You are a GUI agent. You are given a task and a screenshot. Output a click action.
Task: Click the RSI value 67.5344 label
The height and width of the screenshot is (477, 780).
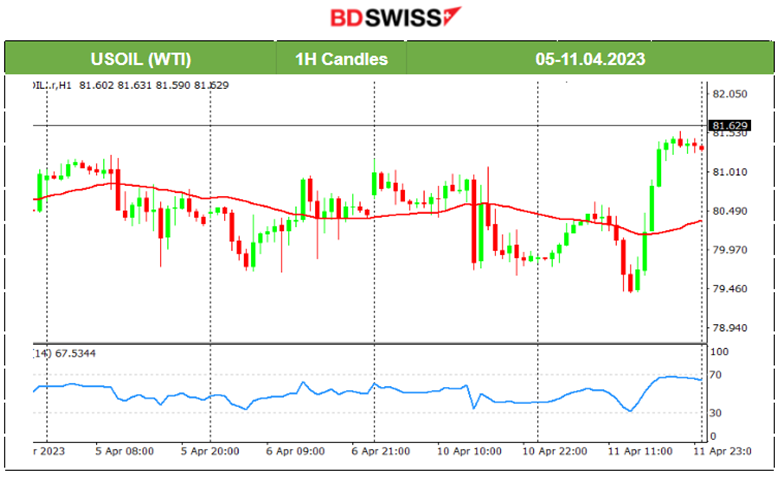click(75, 354)
